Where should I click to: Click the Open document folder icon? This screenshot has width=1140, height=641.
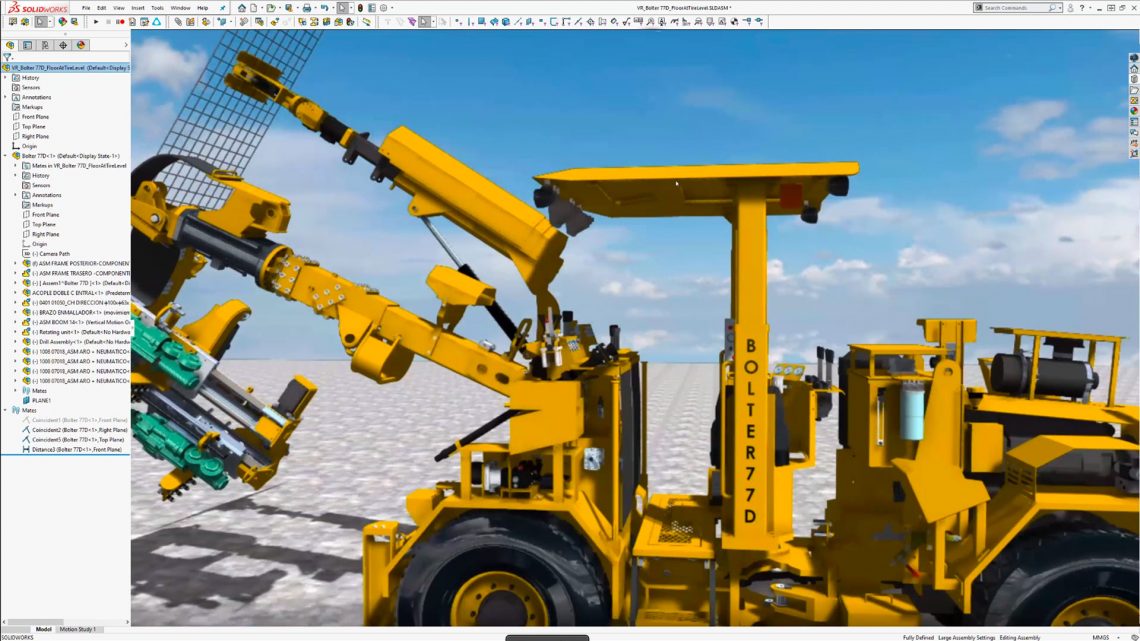271,7
